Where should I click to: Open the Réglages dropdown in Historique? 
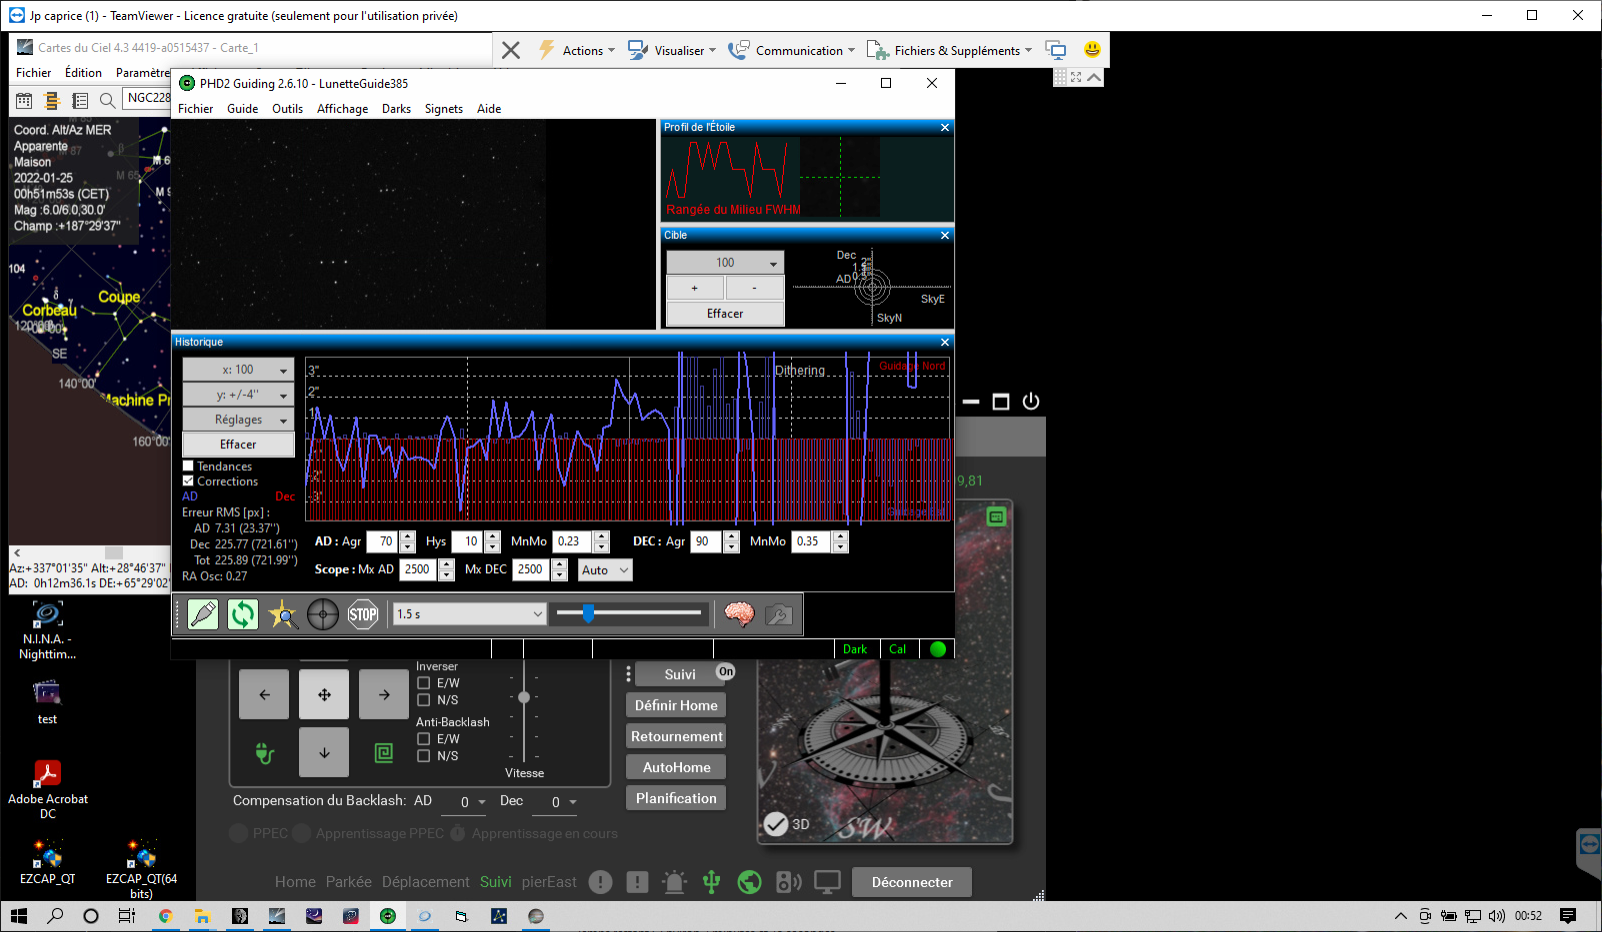(238, 420)
